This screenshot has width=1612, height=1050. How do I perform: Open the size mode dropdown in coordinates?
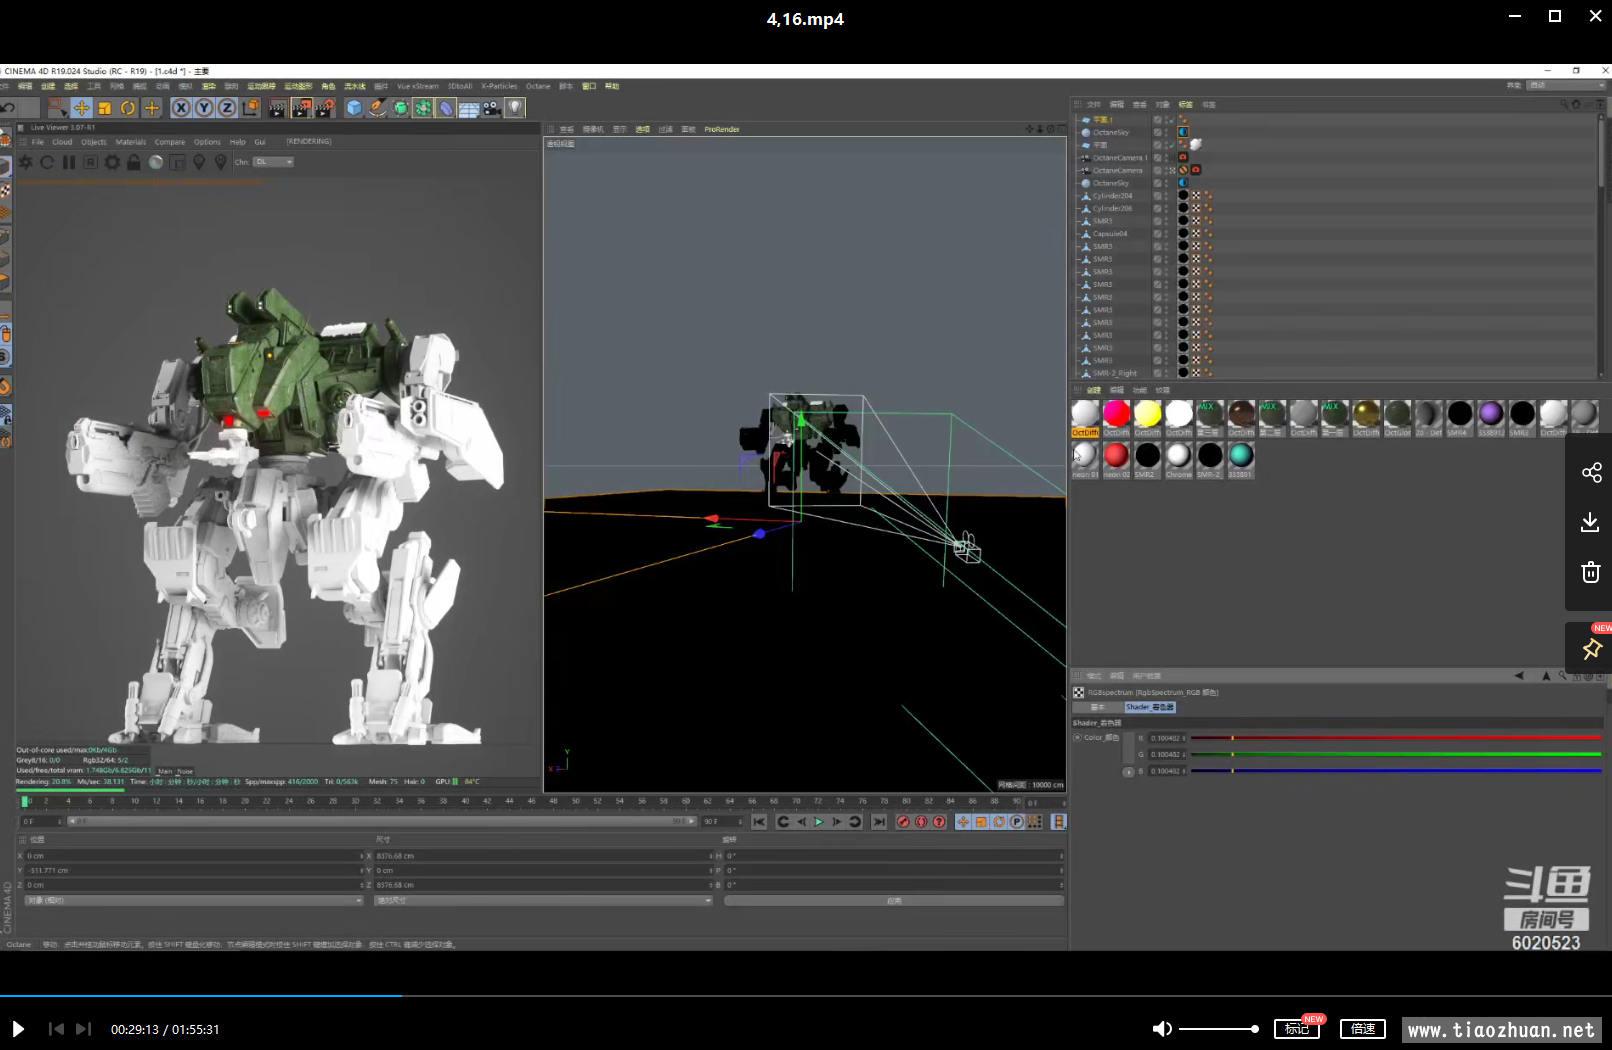(x=543, y=901)
